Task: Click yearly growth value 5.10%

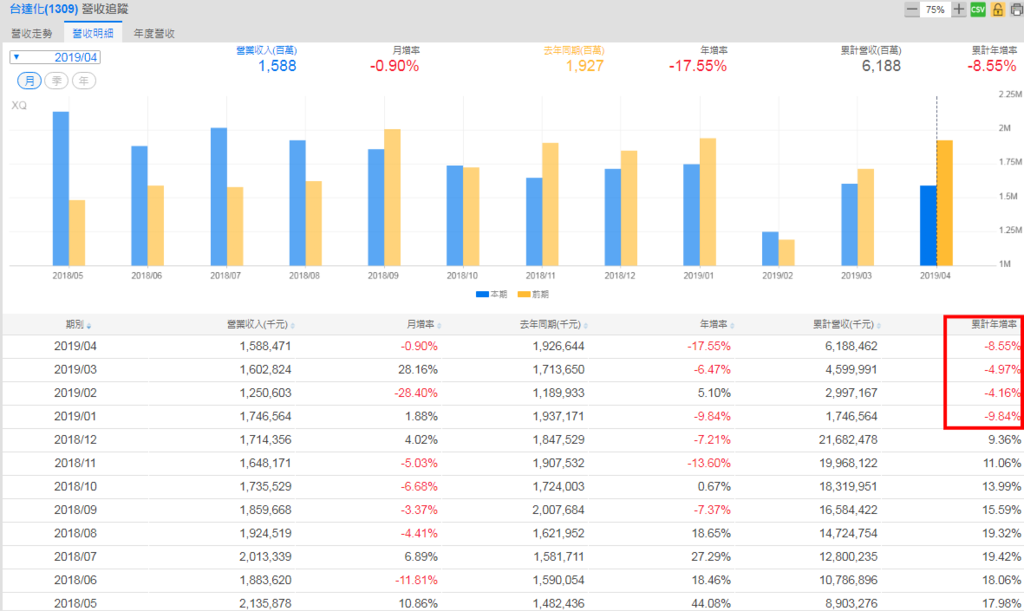Action: point(714,393)
